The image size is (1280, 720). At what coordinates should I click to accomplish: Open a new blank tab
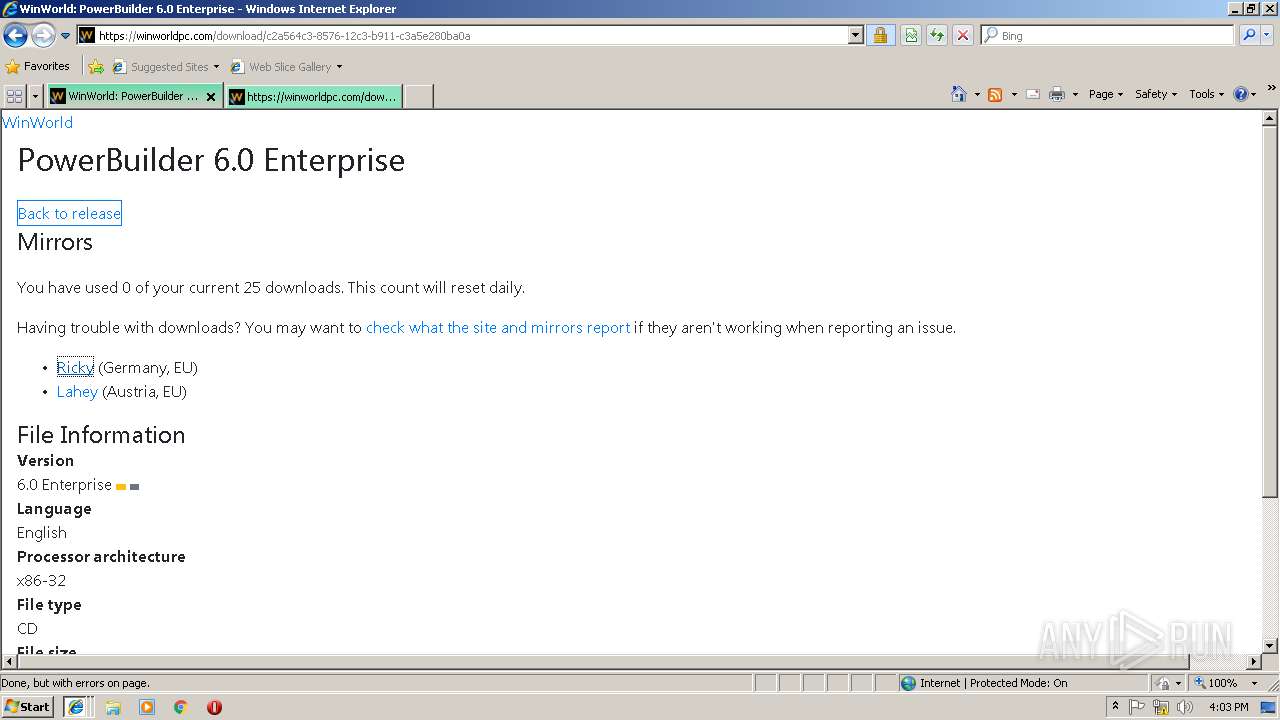click(418, 96)
